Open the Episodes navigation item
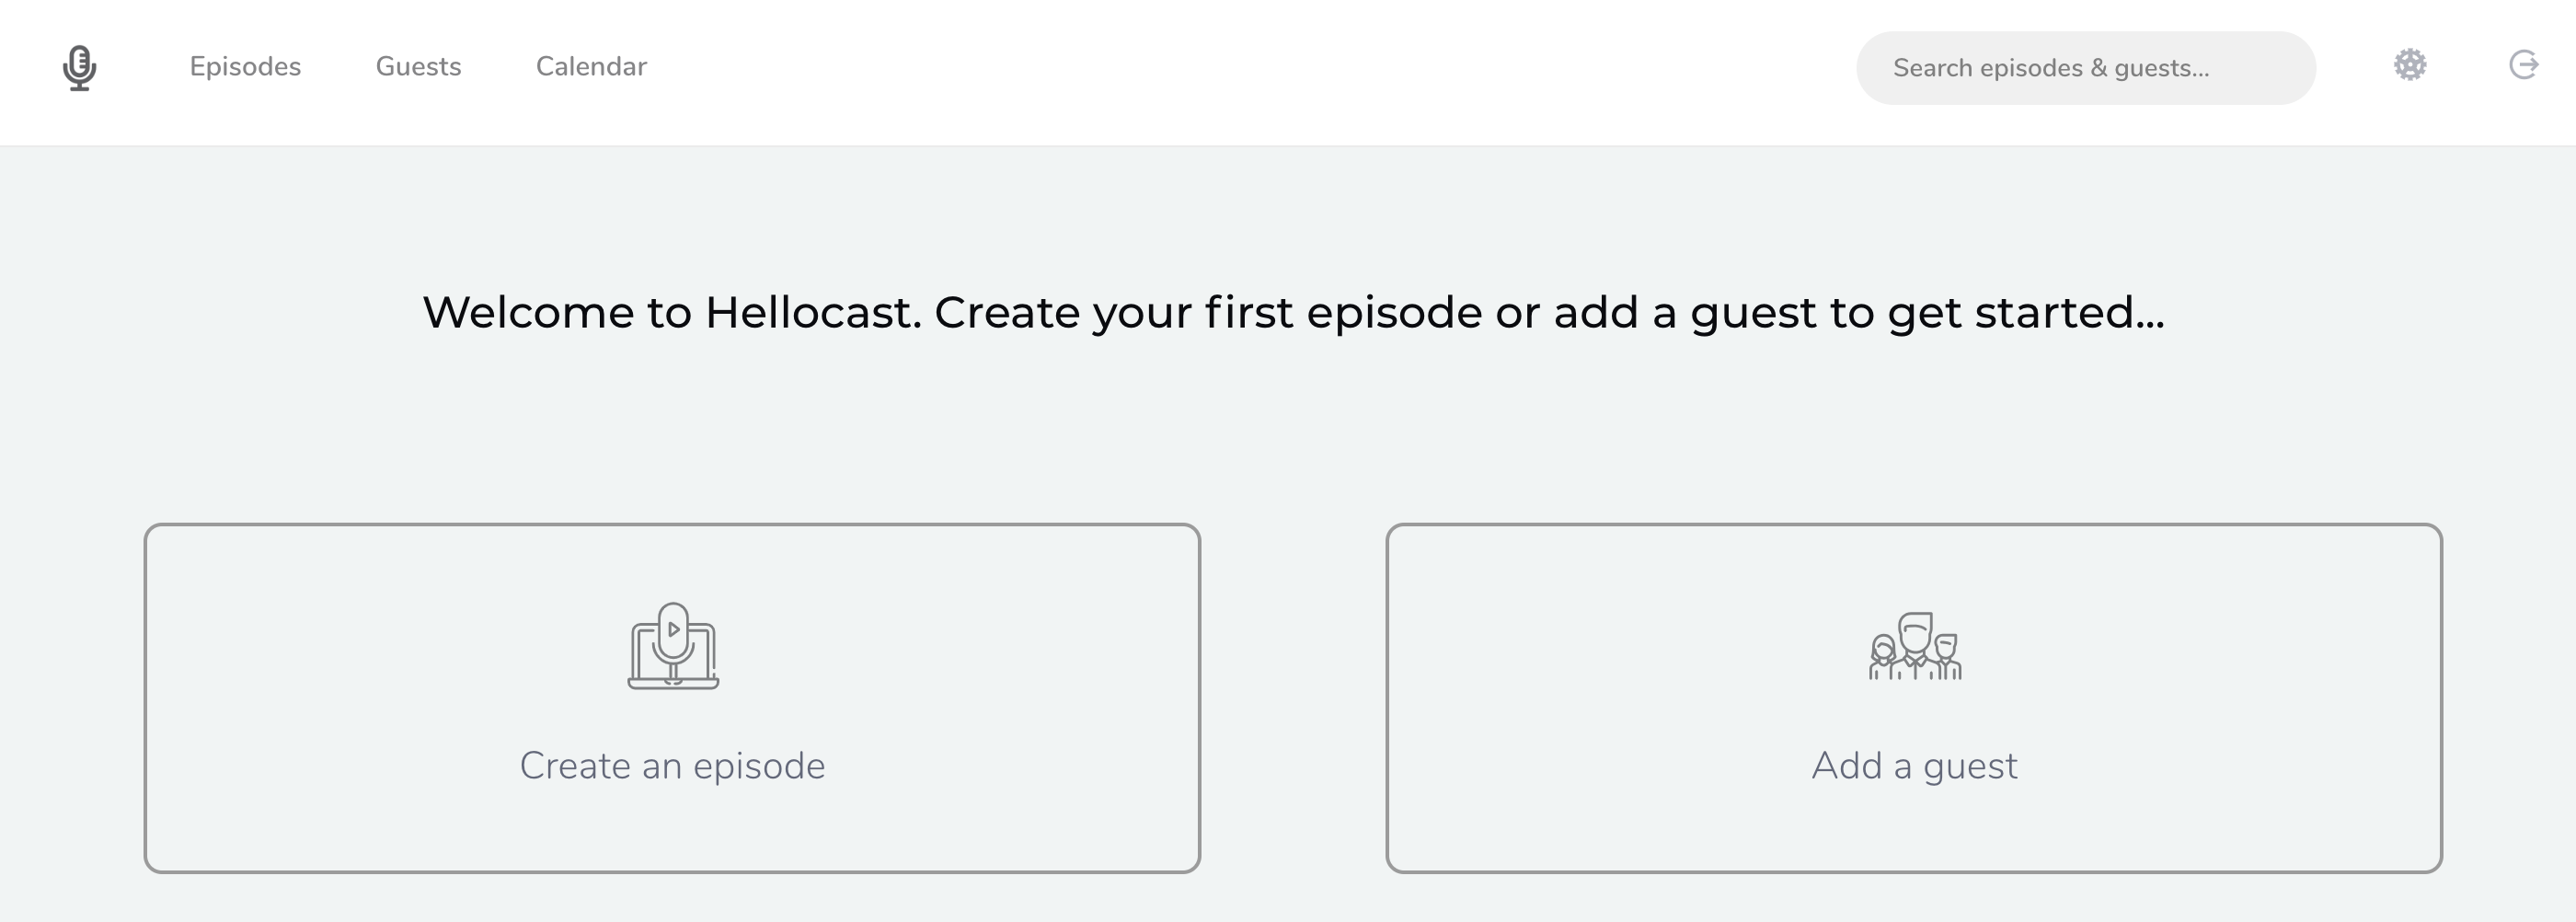 [x=245, y=66]
